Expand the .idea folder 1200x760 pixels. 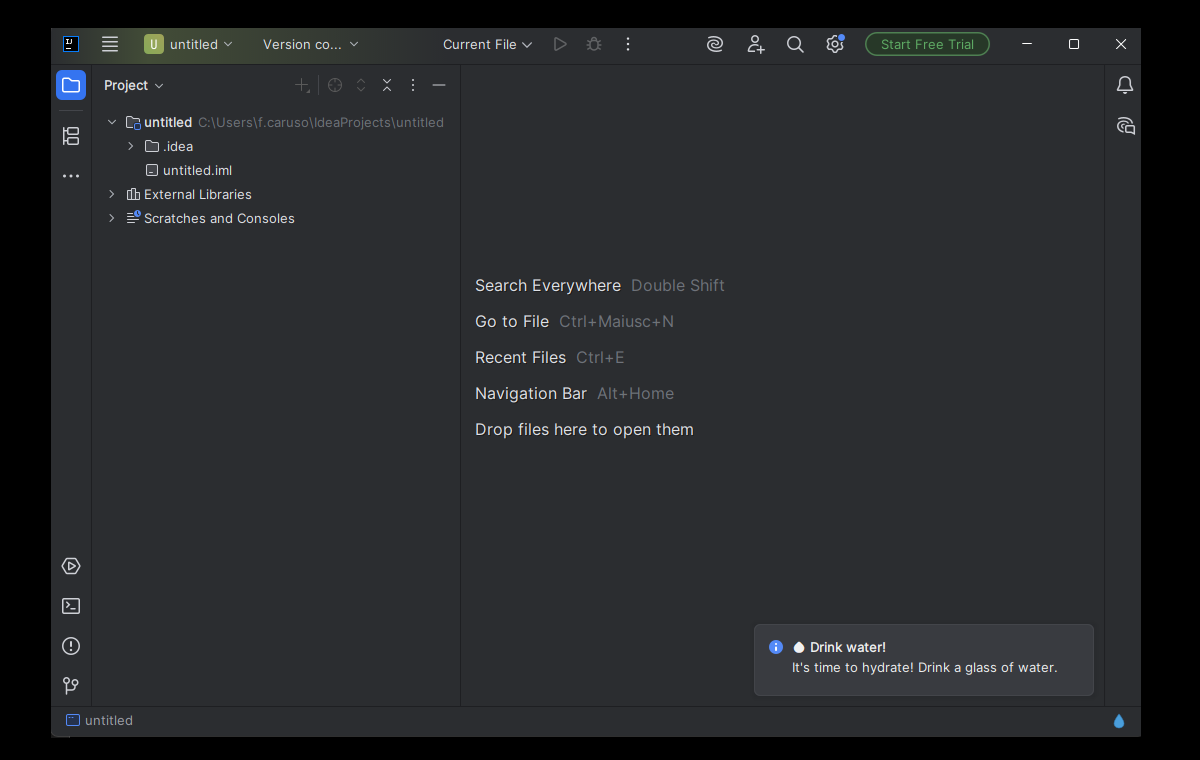pos(131,146)
